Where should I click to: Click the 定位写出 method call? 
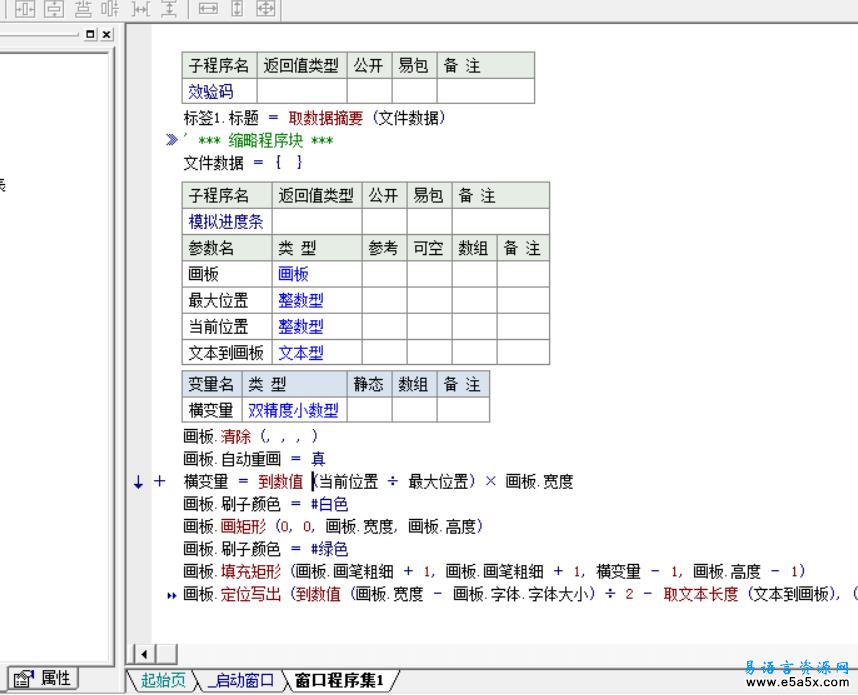coord(251,594)
